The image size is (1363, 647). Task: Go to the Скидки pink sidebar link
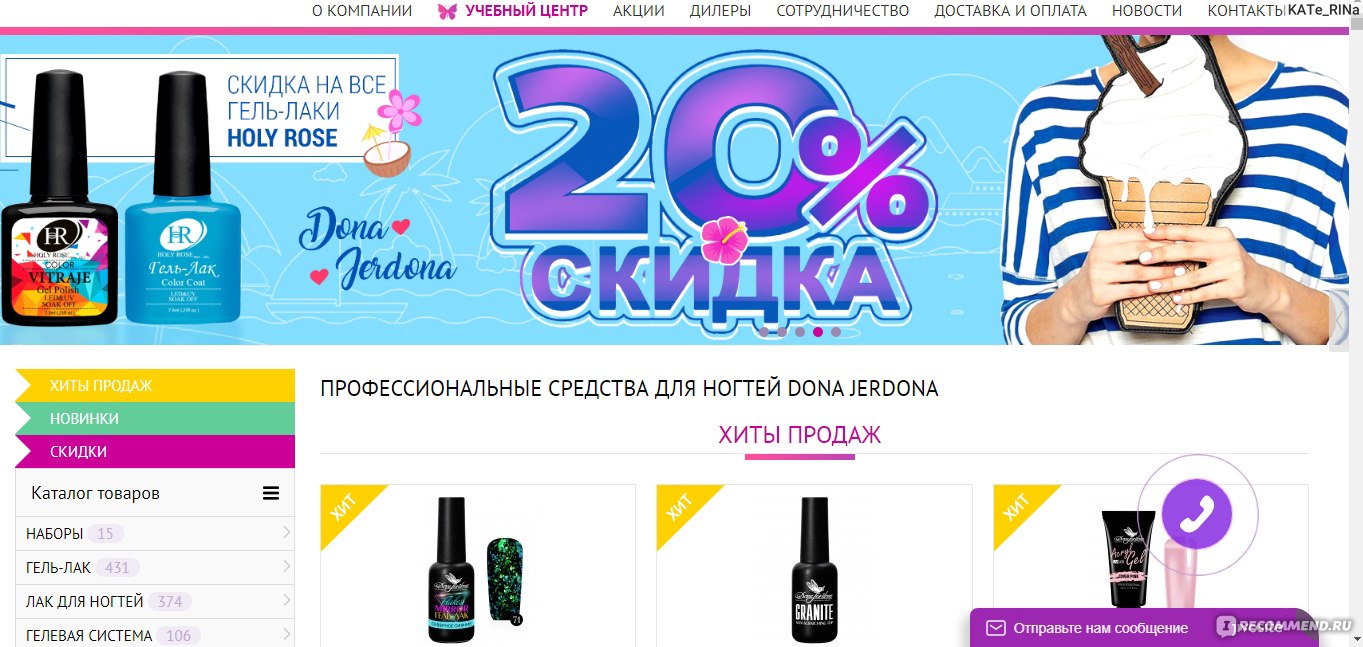point(155,451)
